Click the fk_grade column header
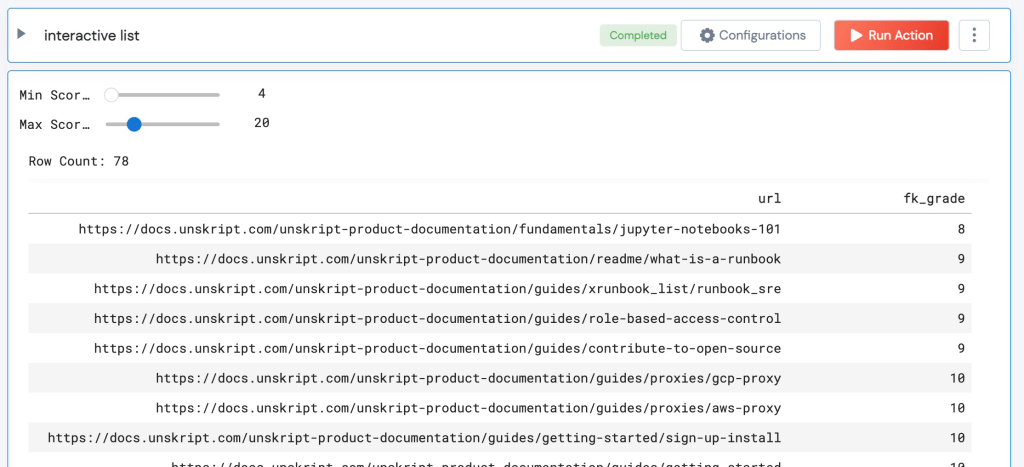The image size is (1024, 467). point(933,198)
